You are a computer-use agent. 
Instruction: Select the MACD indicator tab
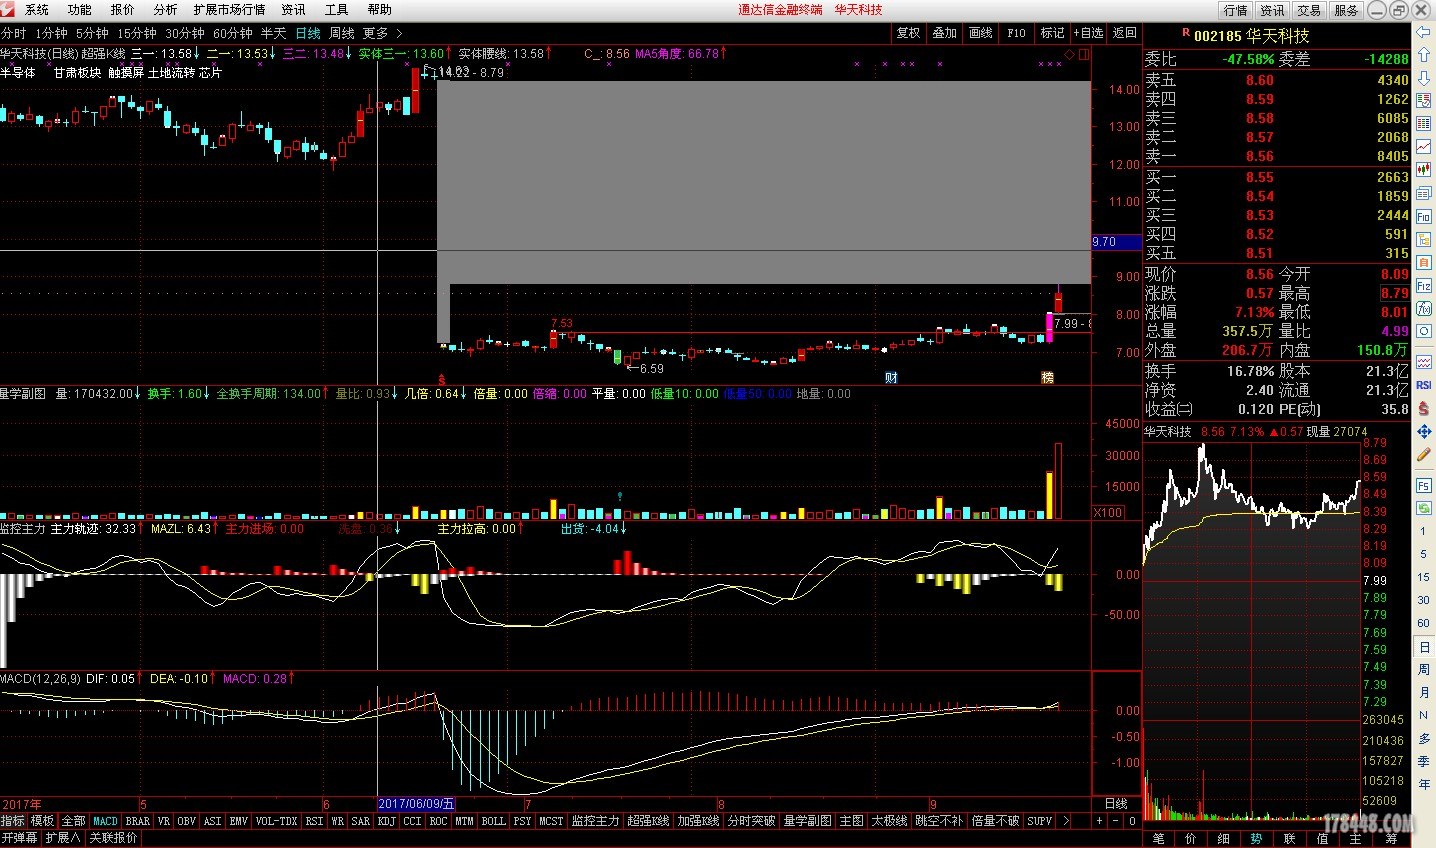pos(105,821)
